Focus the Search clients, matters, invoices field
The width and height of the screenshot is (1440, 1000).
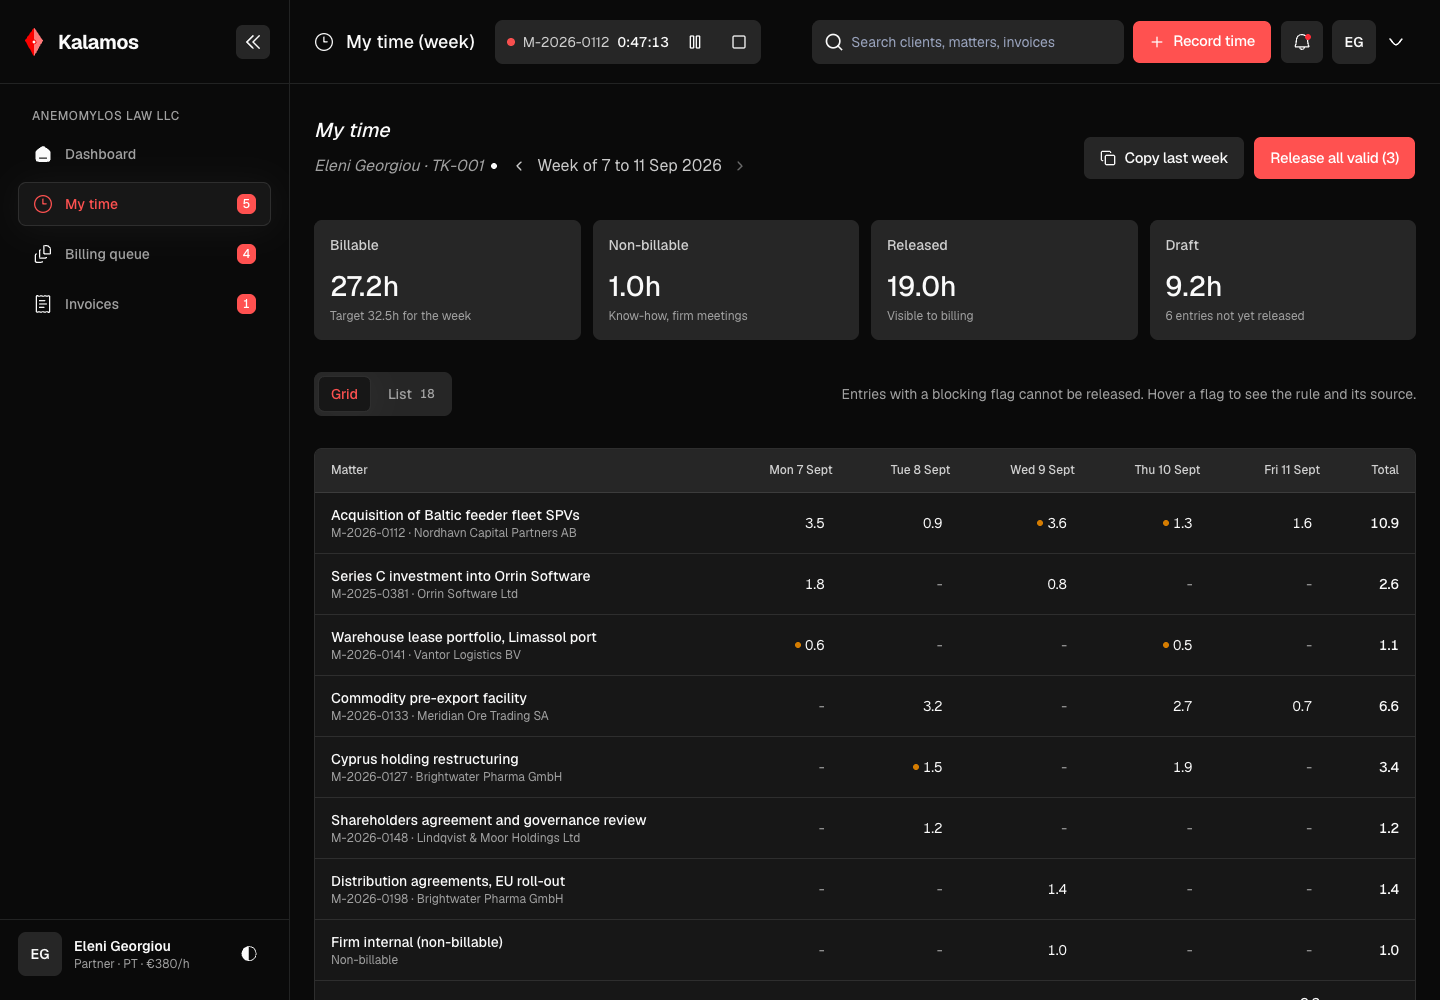click(968, 42)
